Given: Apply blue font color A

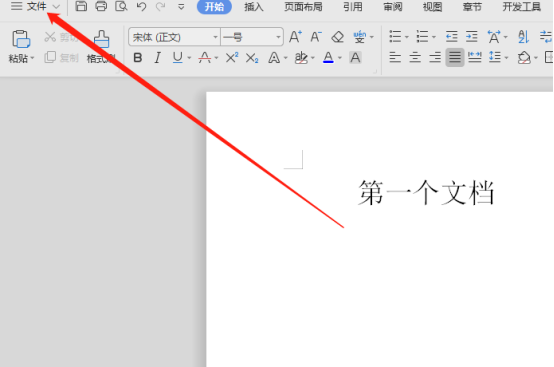Looking at the screenshot, I should tap(328, 58).
